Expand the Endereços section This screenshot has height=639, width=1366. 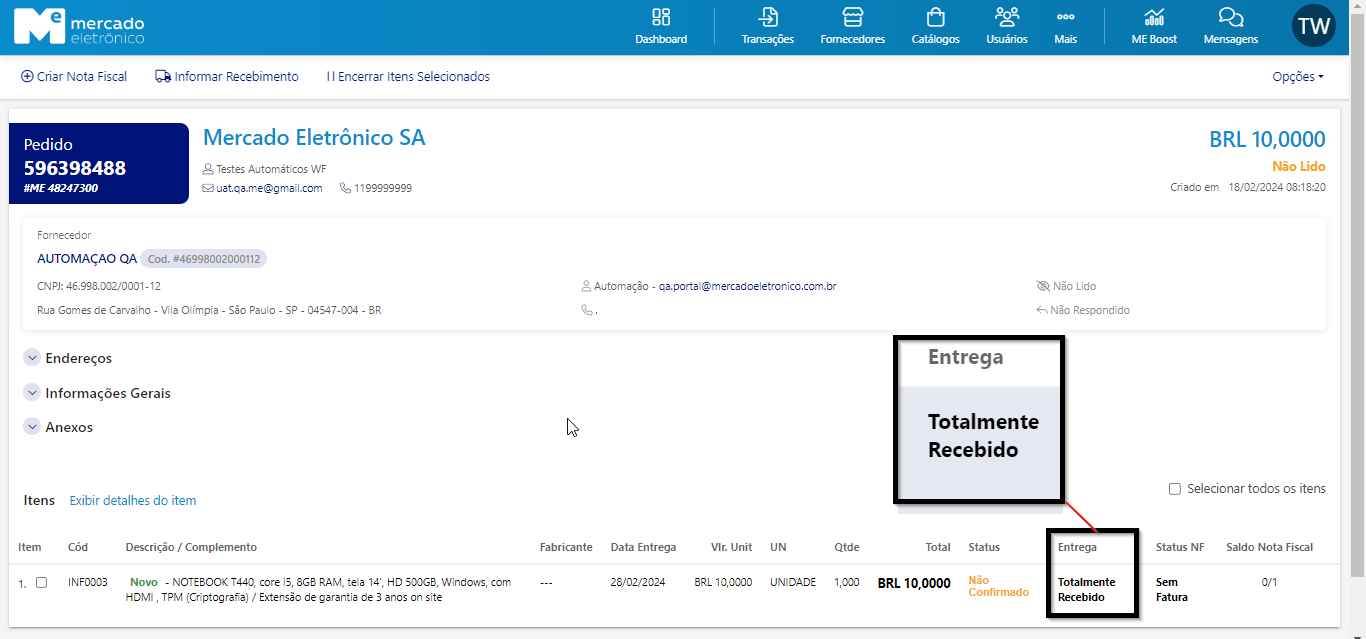[x=68, y=358]
